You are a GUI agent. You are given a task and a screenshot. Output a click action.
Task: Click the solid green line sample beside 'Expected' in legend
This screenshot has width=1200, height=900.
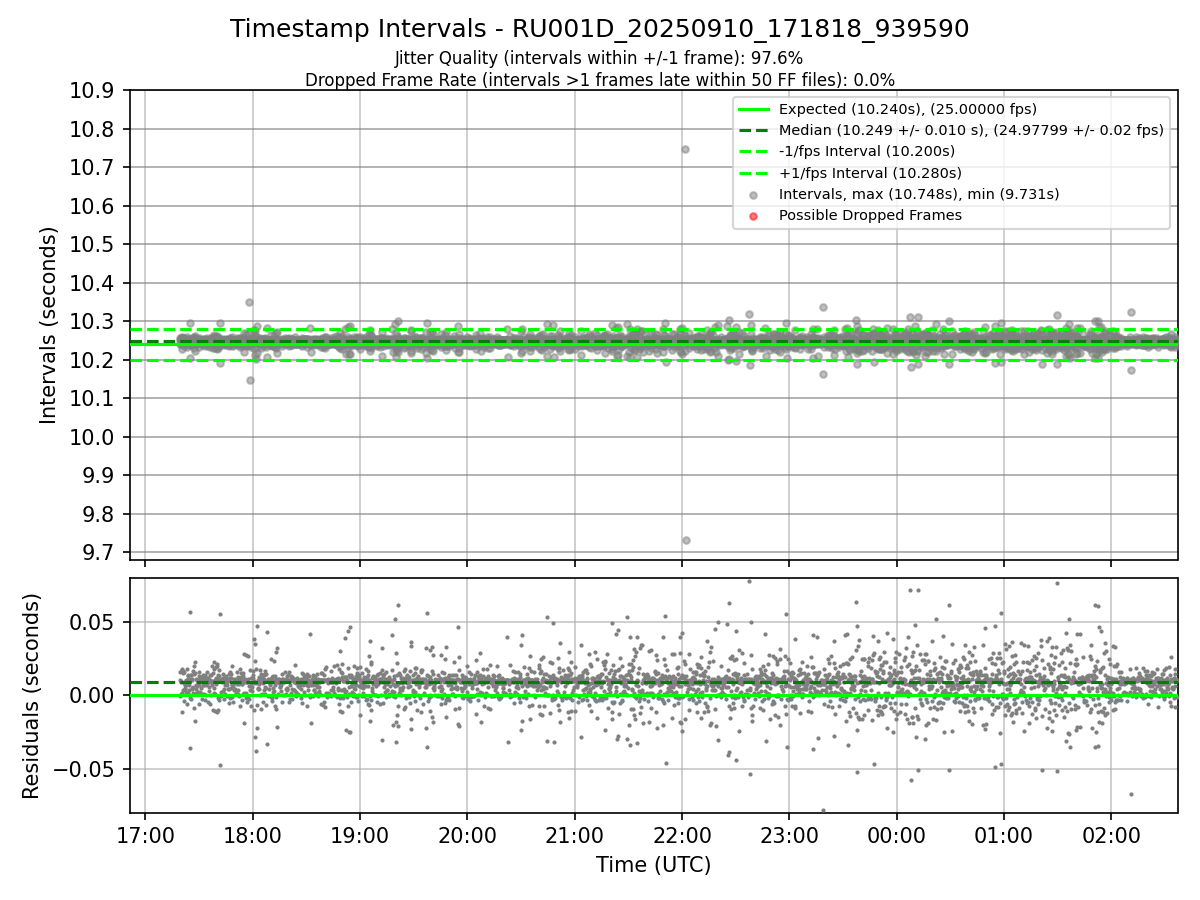pos(754,109)
